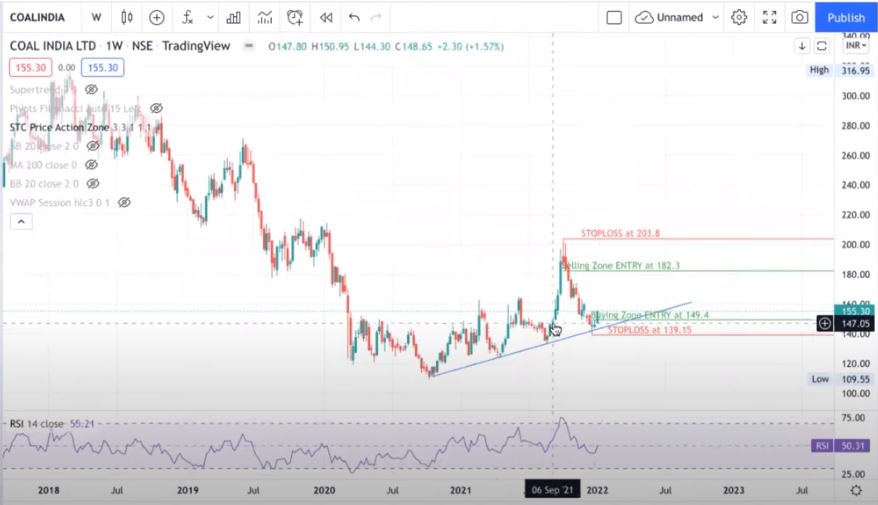The width and height of the screenshot is (878, 505).
Task: Open the candlestick chart style selector
Action: [126, 17]
